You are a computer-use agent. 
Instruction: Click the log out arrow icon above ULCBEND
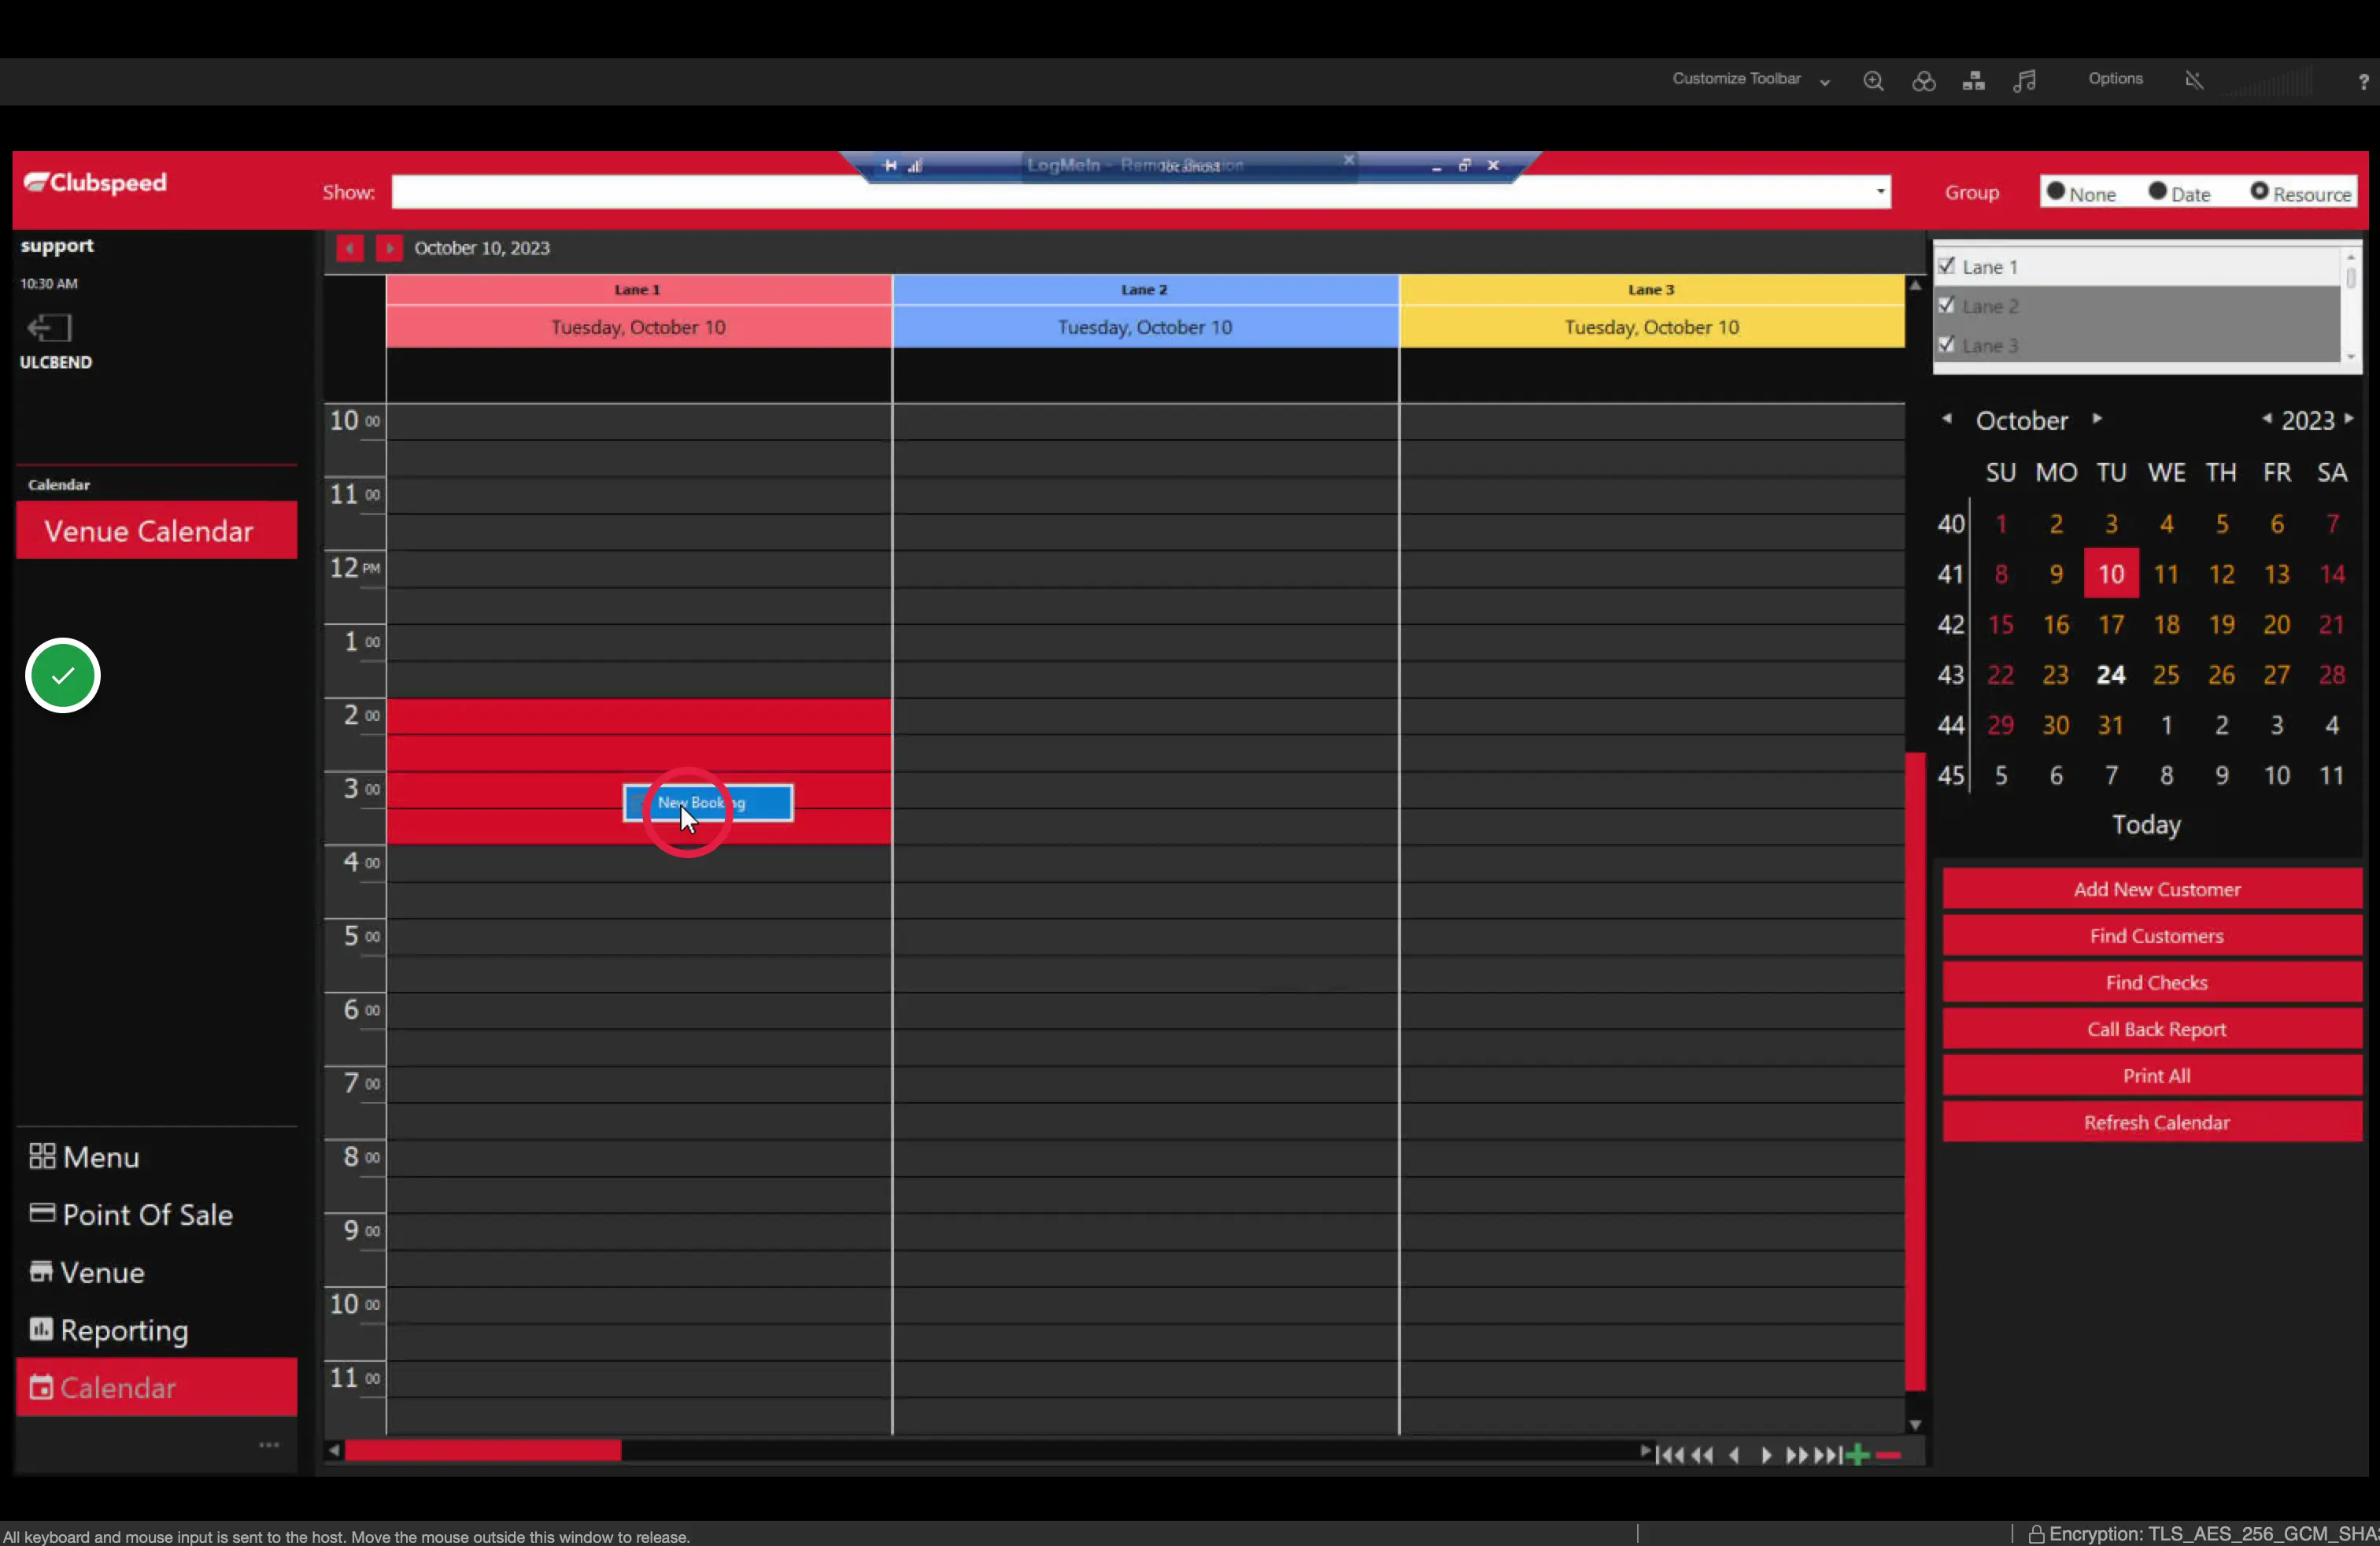coord(49,327)
